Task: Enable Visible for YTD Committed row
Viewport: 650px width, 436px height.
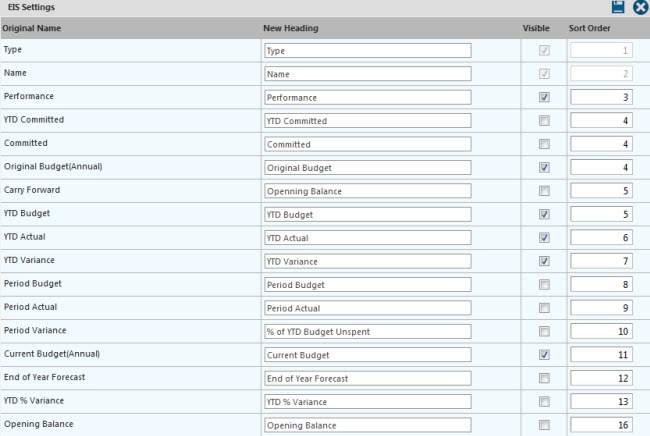Action: (x=544, y=121)
